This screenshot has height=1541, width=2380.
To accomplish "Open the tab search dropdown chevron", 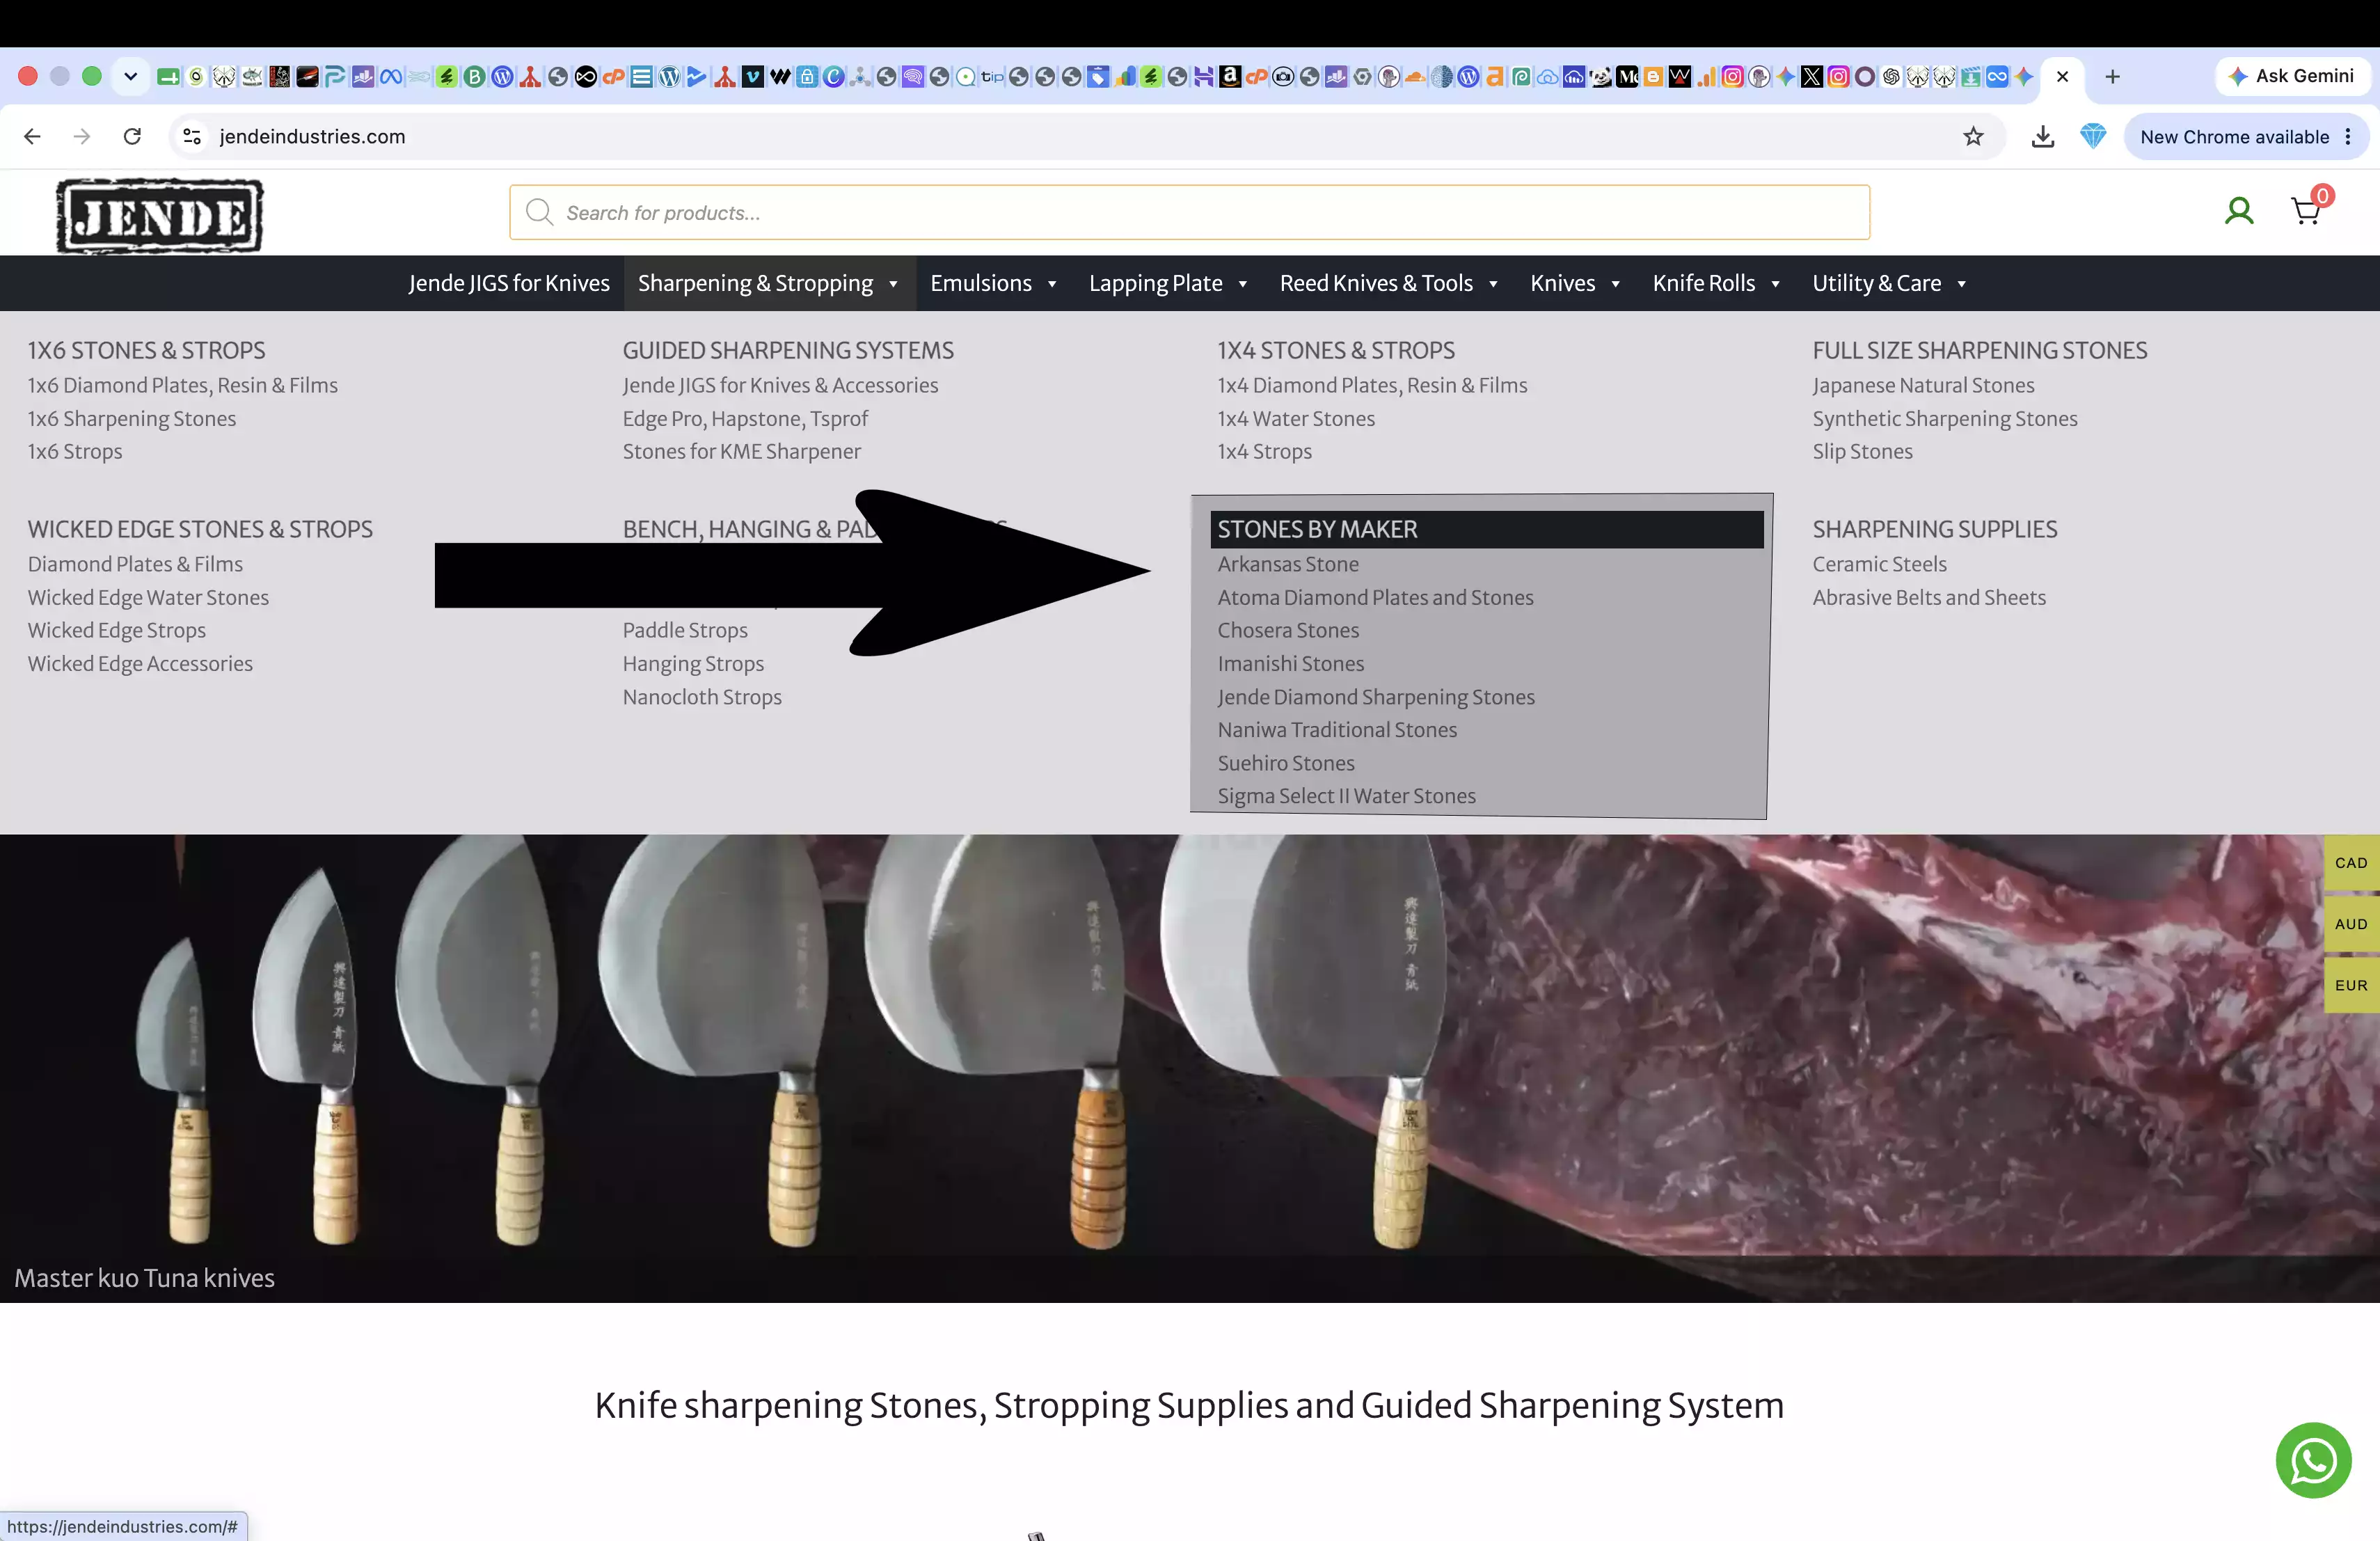I will pos(130,76).
